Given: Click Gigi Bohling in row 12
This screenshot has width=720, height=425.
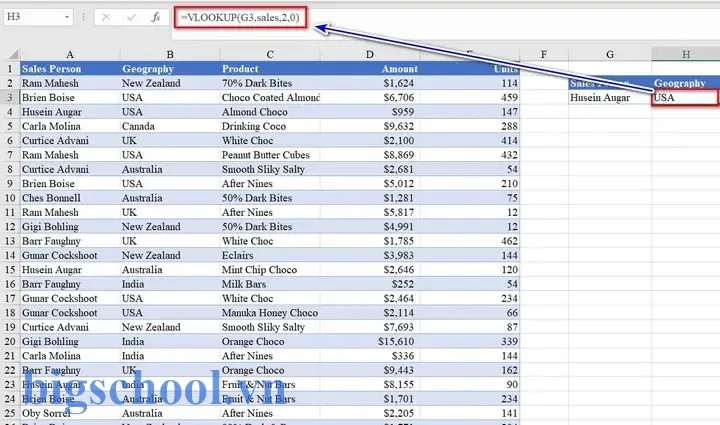Looking at the screenshot, I should (x=70, y=227).
